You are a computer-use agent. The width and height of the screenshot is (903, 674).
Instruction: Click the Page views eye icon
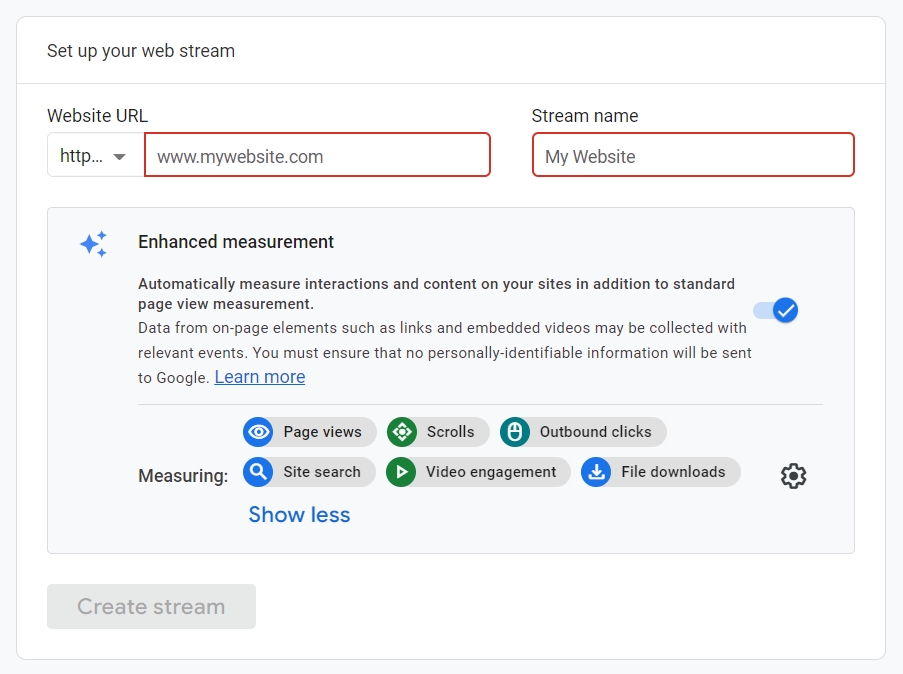259,432
